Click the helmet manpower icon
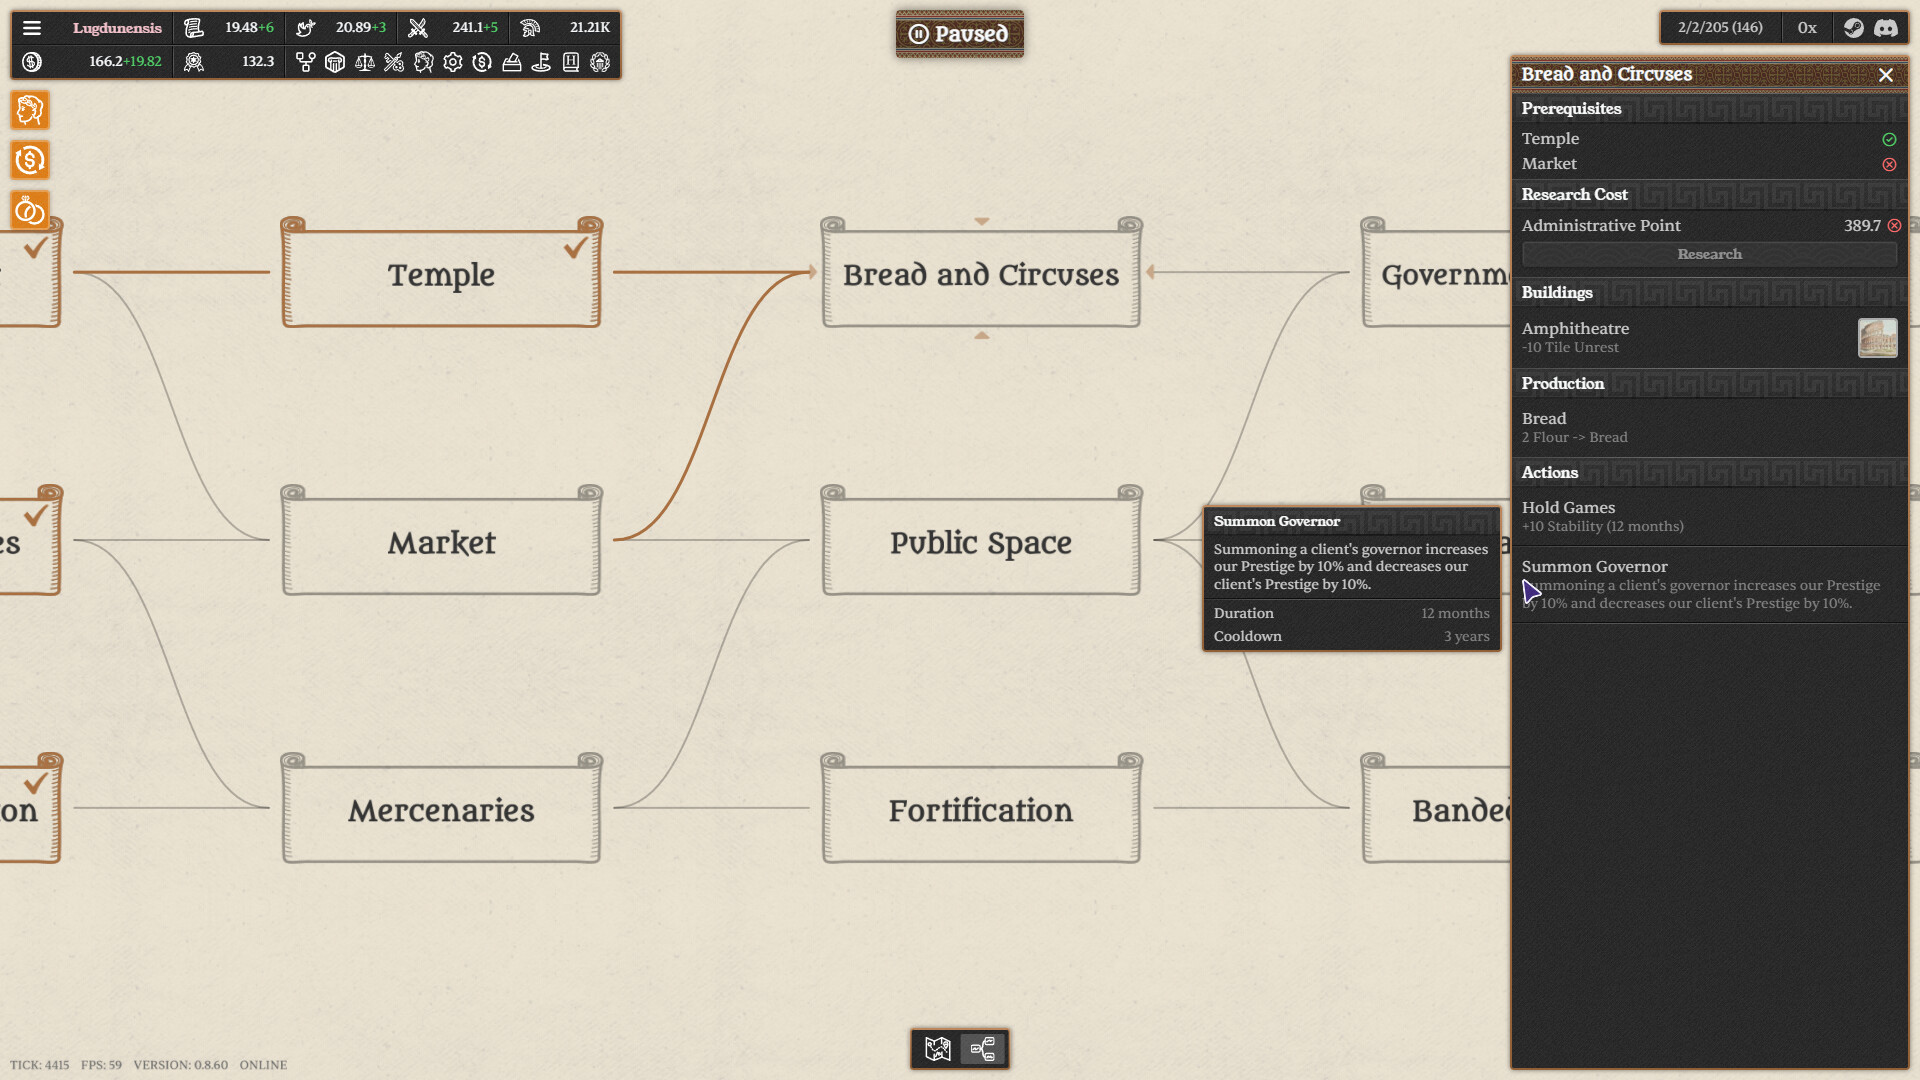This screenshot has width=1920, height=1080. pos(530,28)
